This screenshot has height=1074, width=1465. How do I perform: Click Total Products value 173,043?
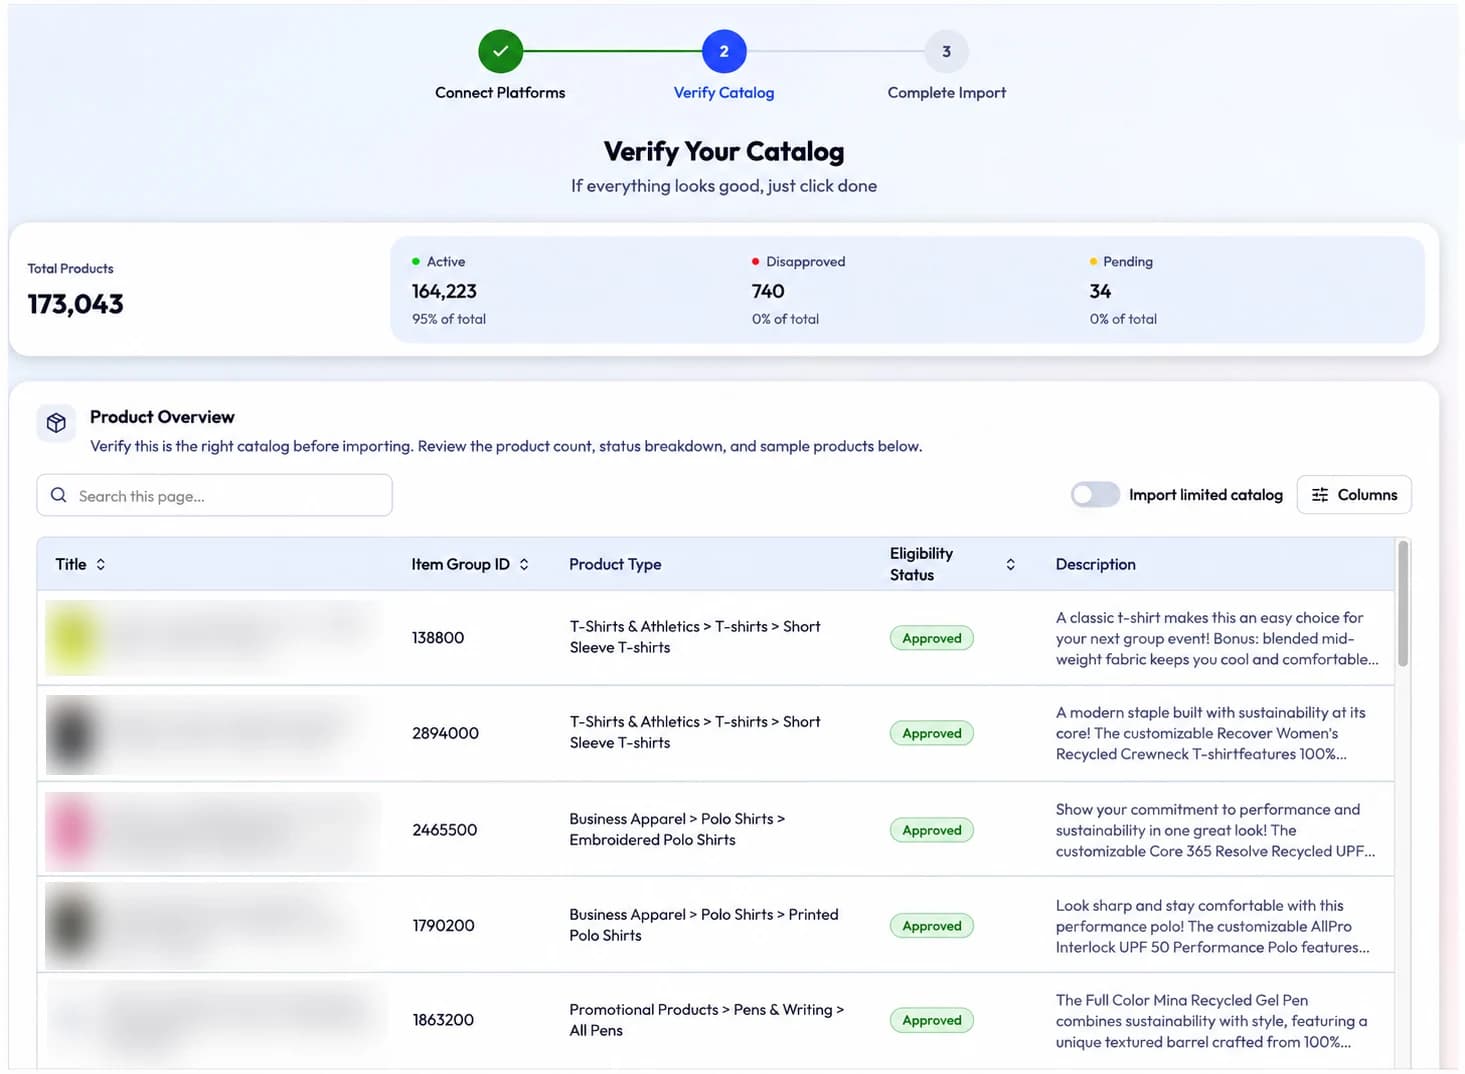[x=75, y=304]
